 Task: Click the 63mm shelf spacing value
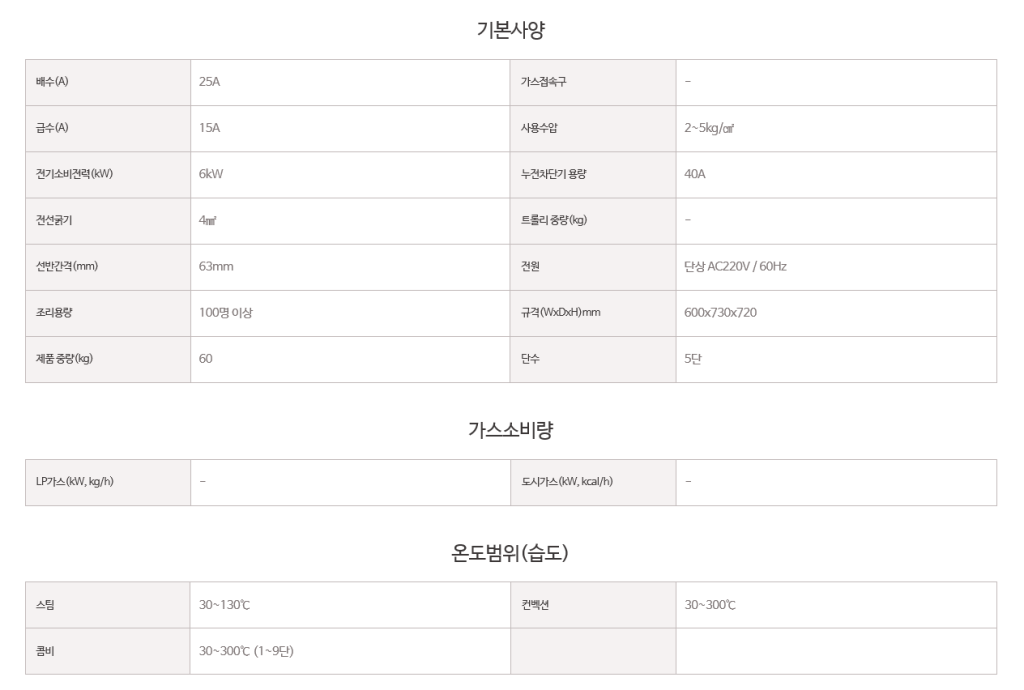coord(216,266)
